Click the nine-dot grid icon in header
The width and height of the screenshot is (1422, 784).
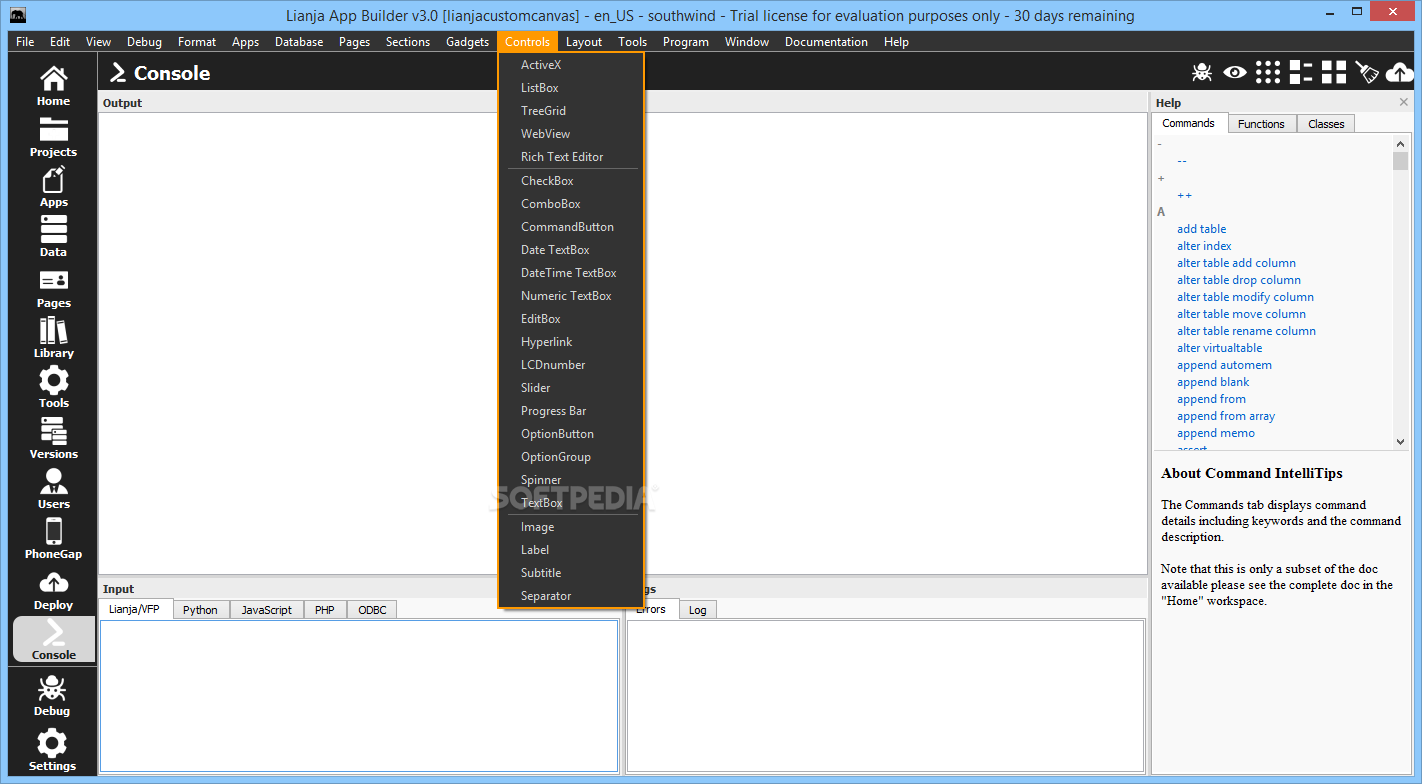point(1268,72)
